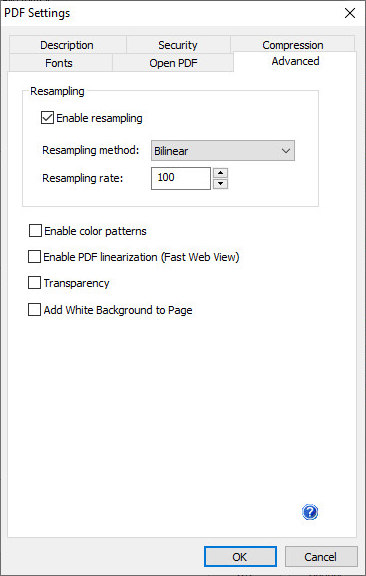The image size is (366, 576).
Task: Switch to the Description tab
Action: pos(67,45)
